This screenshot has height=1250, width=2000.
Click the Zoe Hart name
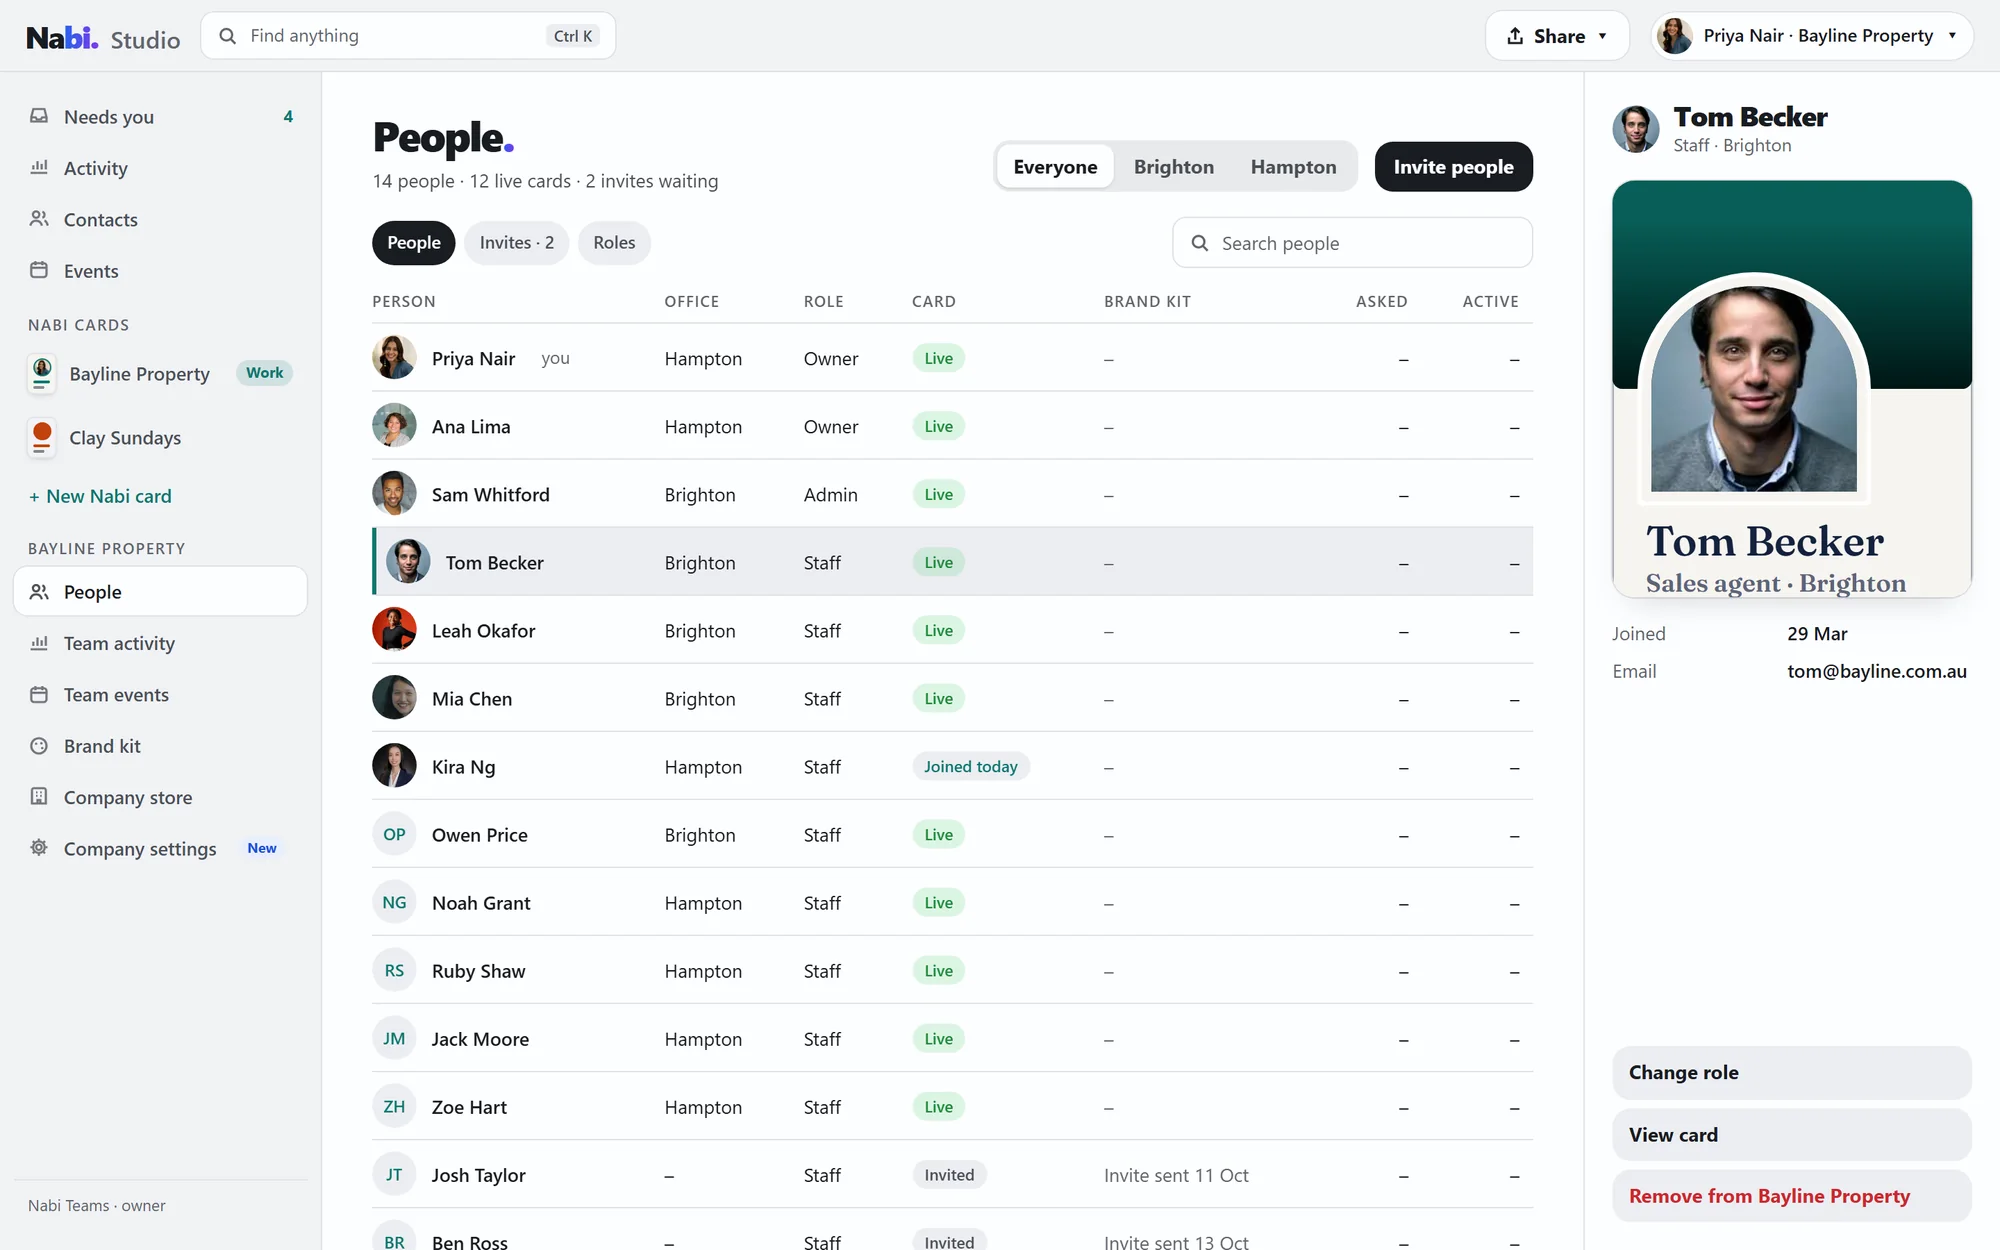(469, 1107)
